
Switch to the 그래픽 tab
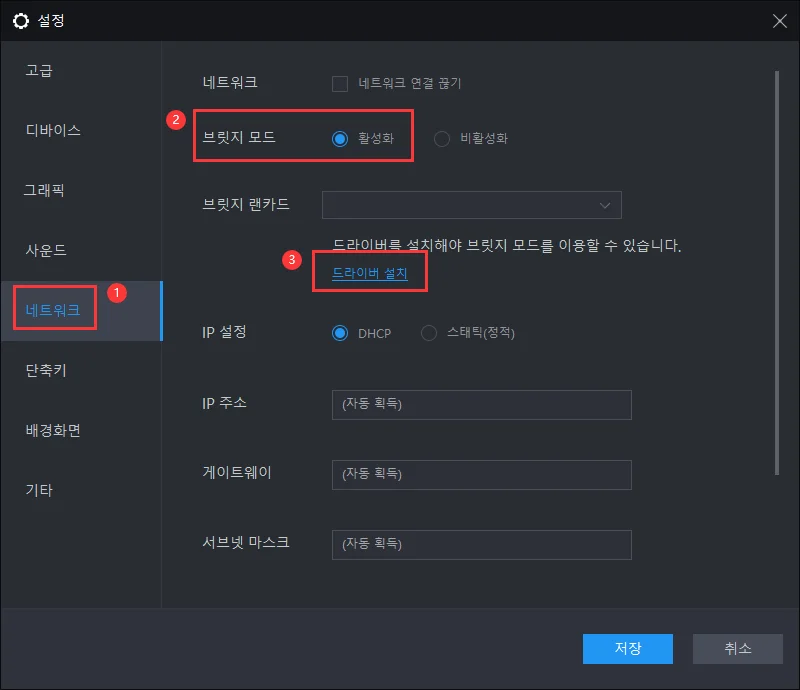44,190
